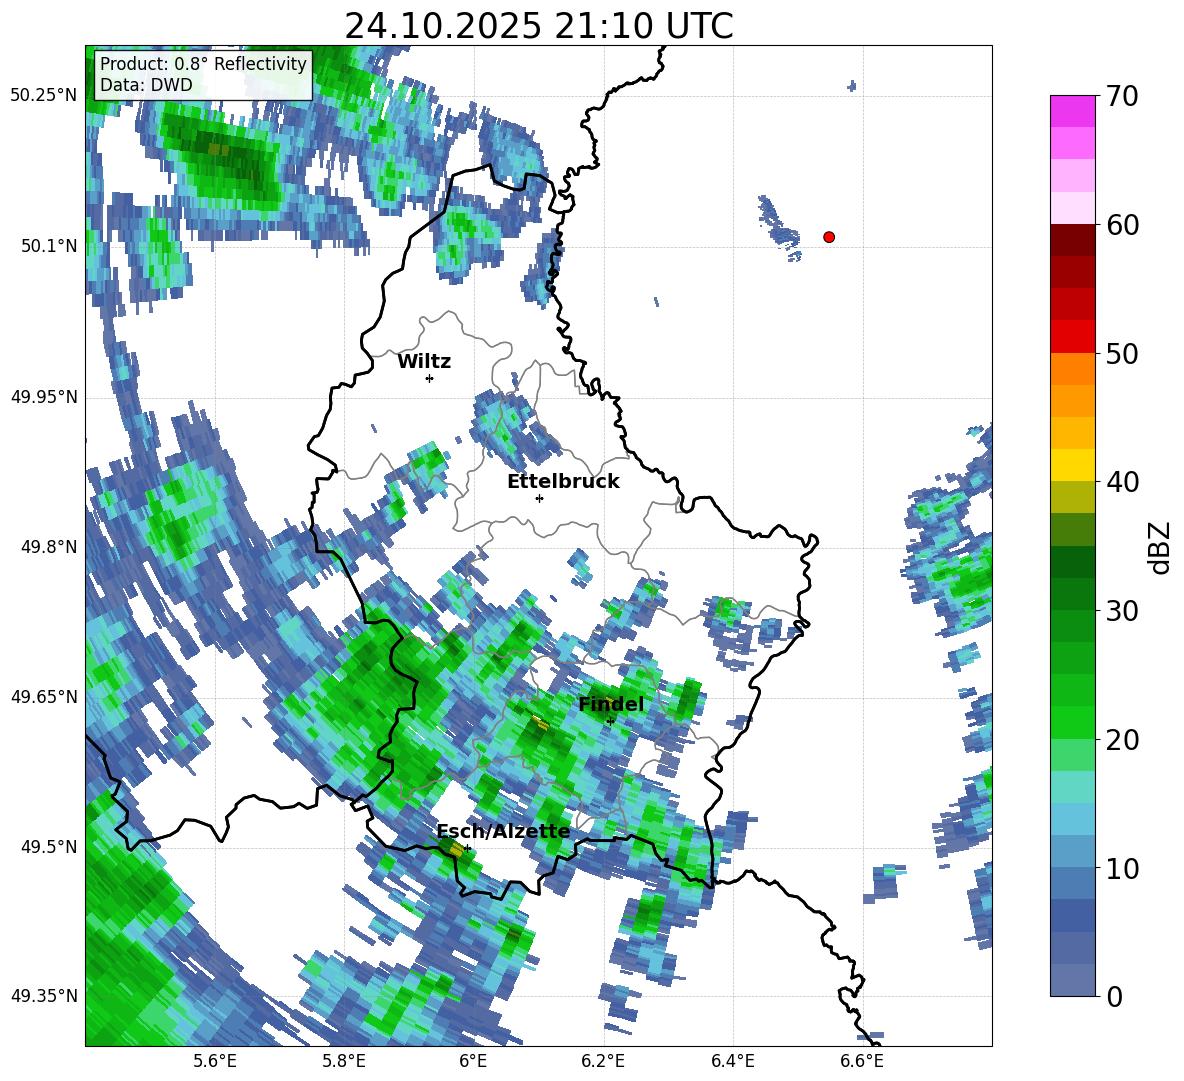This screenshot has width=1184, height=1081.
Task: Click the dark red swatch just below 60
Action: click(x=1072, y=240)
